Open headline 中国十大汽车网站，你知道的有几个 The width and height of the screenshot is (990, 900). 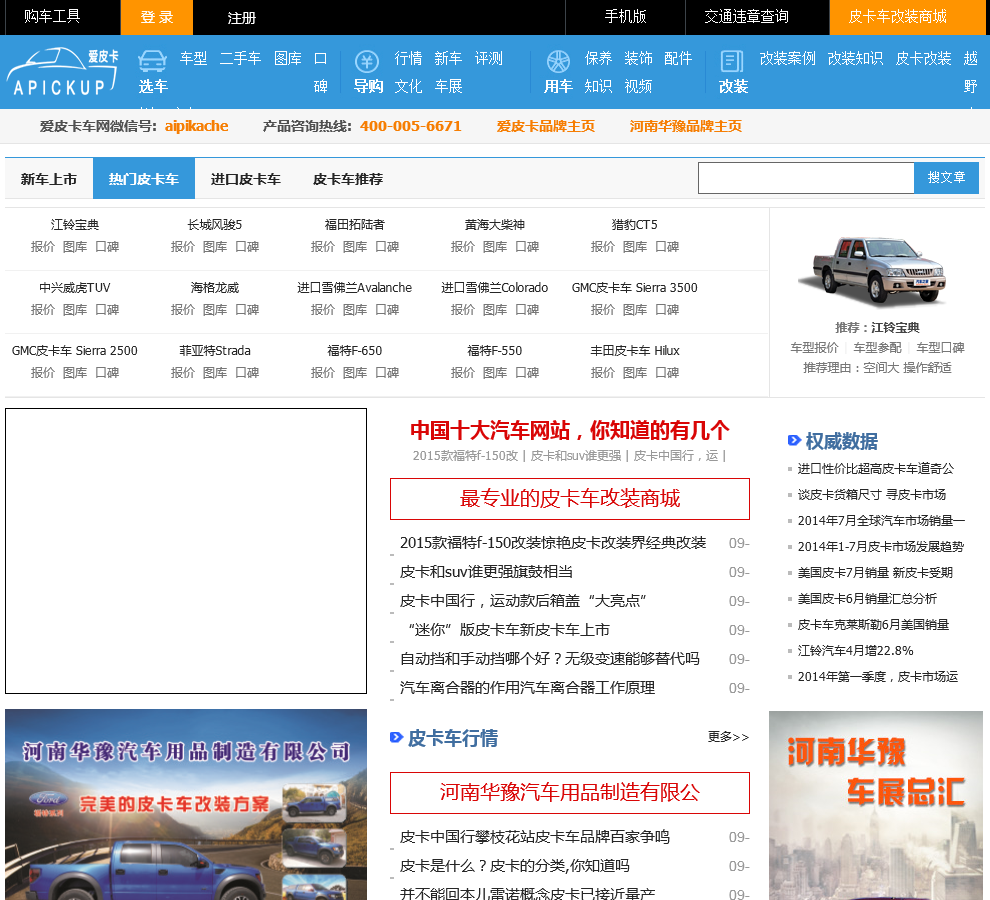click(569, 430)
